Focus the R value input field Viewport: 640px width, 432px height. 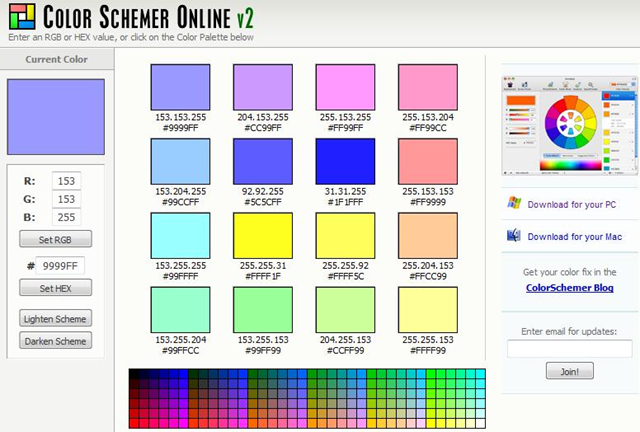coord(66,181)
